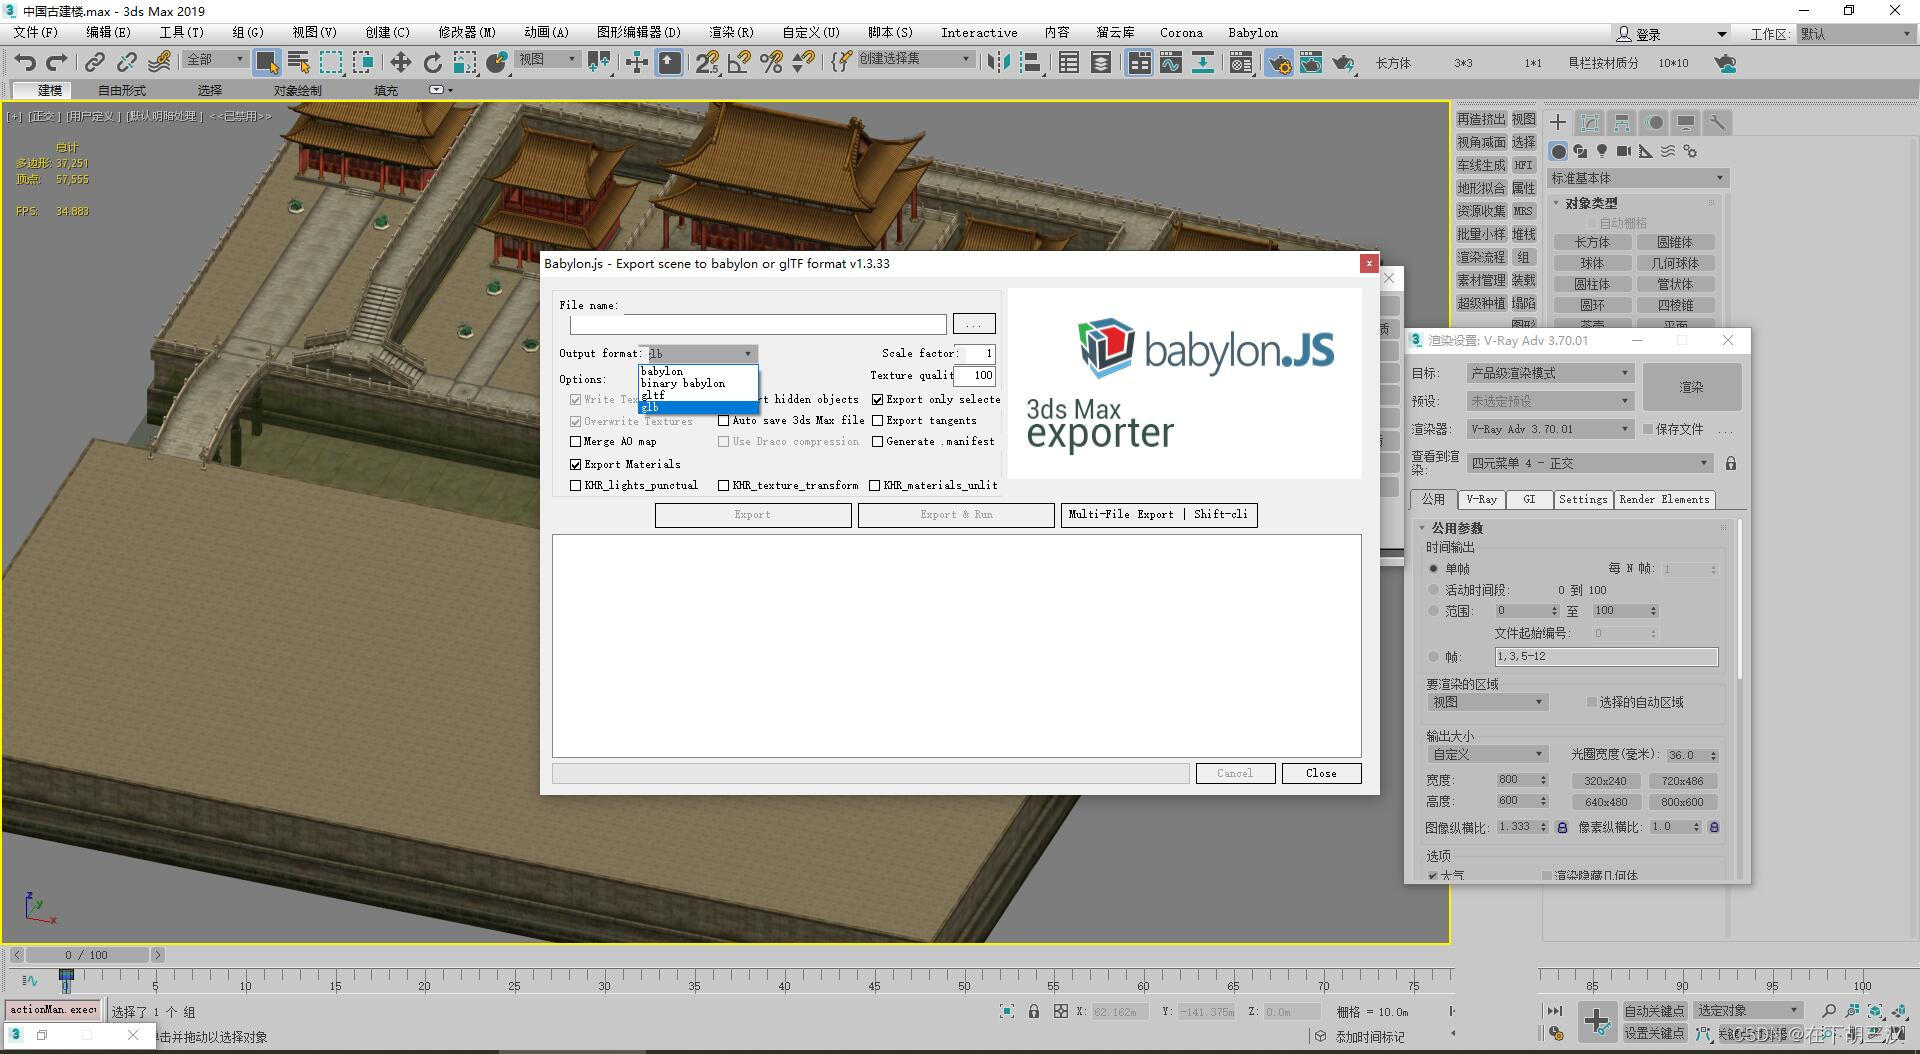The width and height of the screenshot is (1920, 1054).
Task: Open the Render Setup teapot icon
Action: pyautogui.click(x=1280, y=63)
